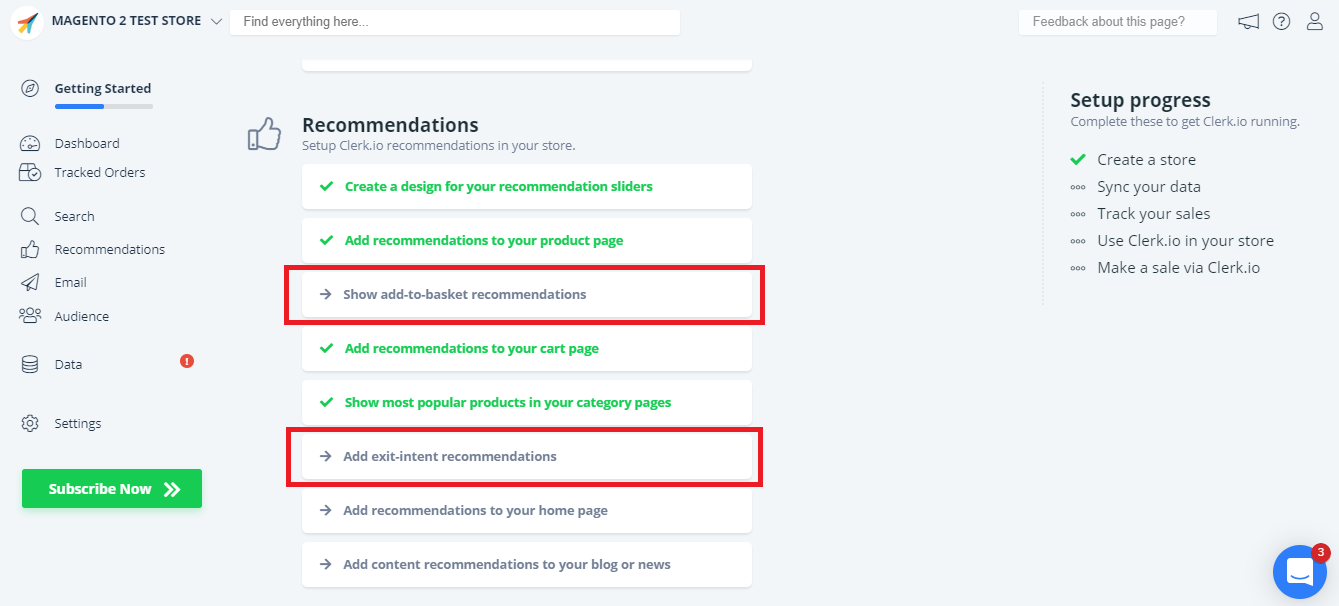Viewport: 1339px width, 606px height.
Task: Open the chat messenger bubble
Action: point(1299,572)
